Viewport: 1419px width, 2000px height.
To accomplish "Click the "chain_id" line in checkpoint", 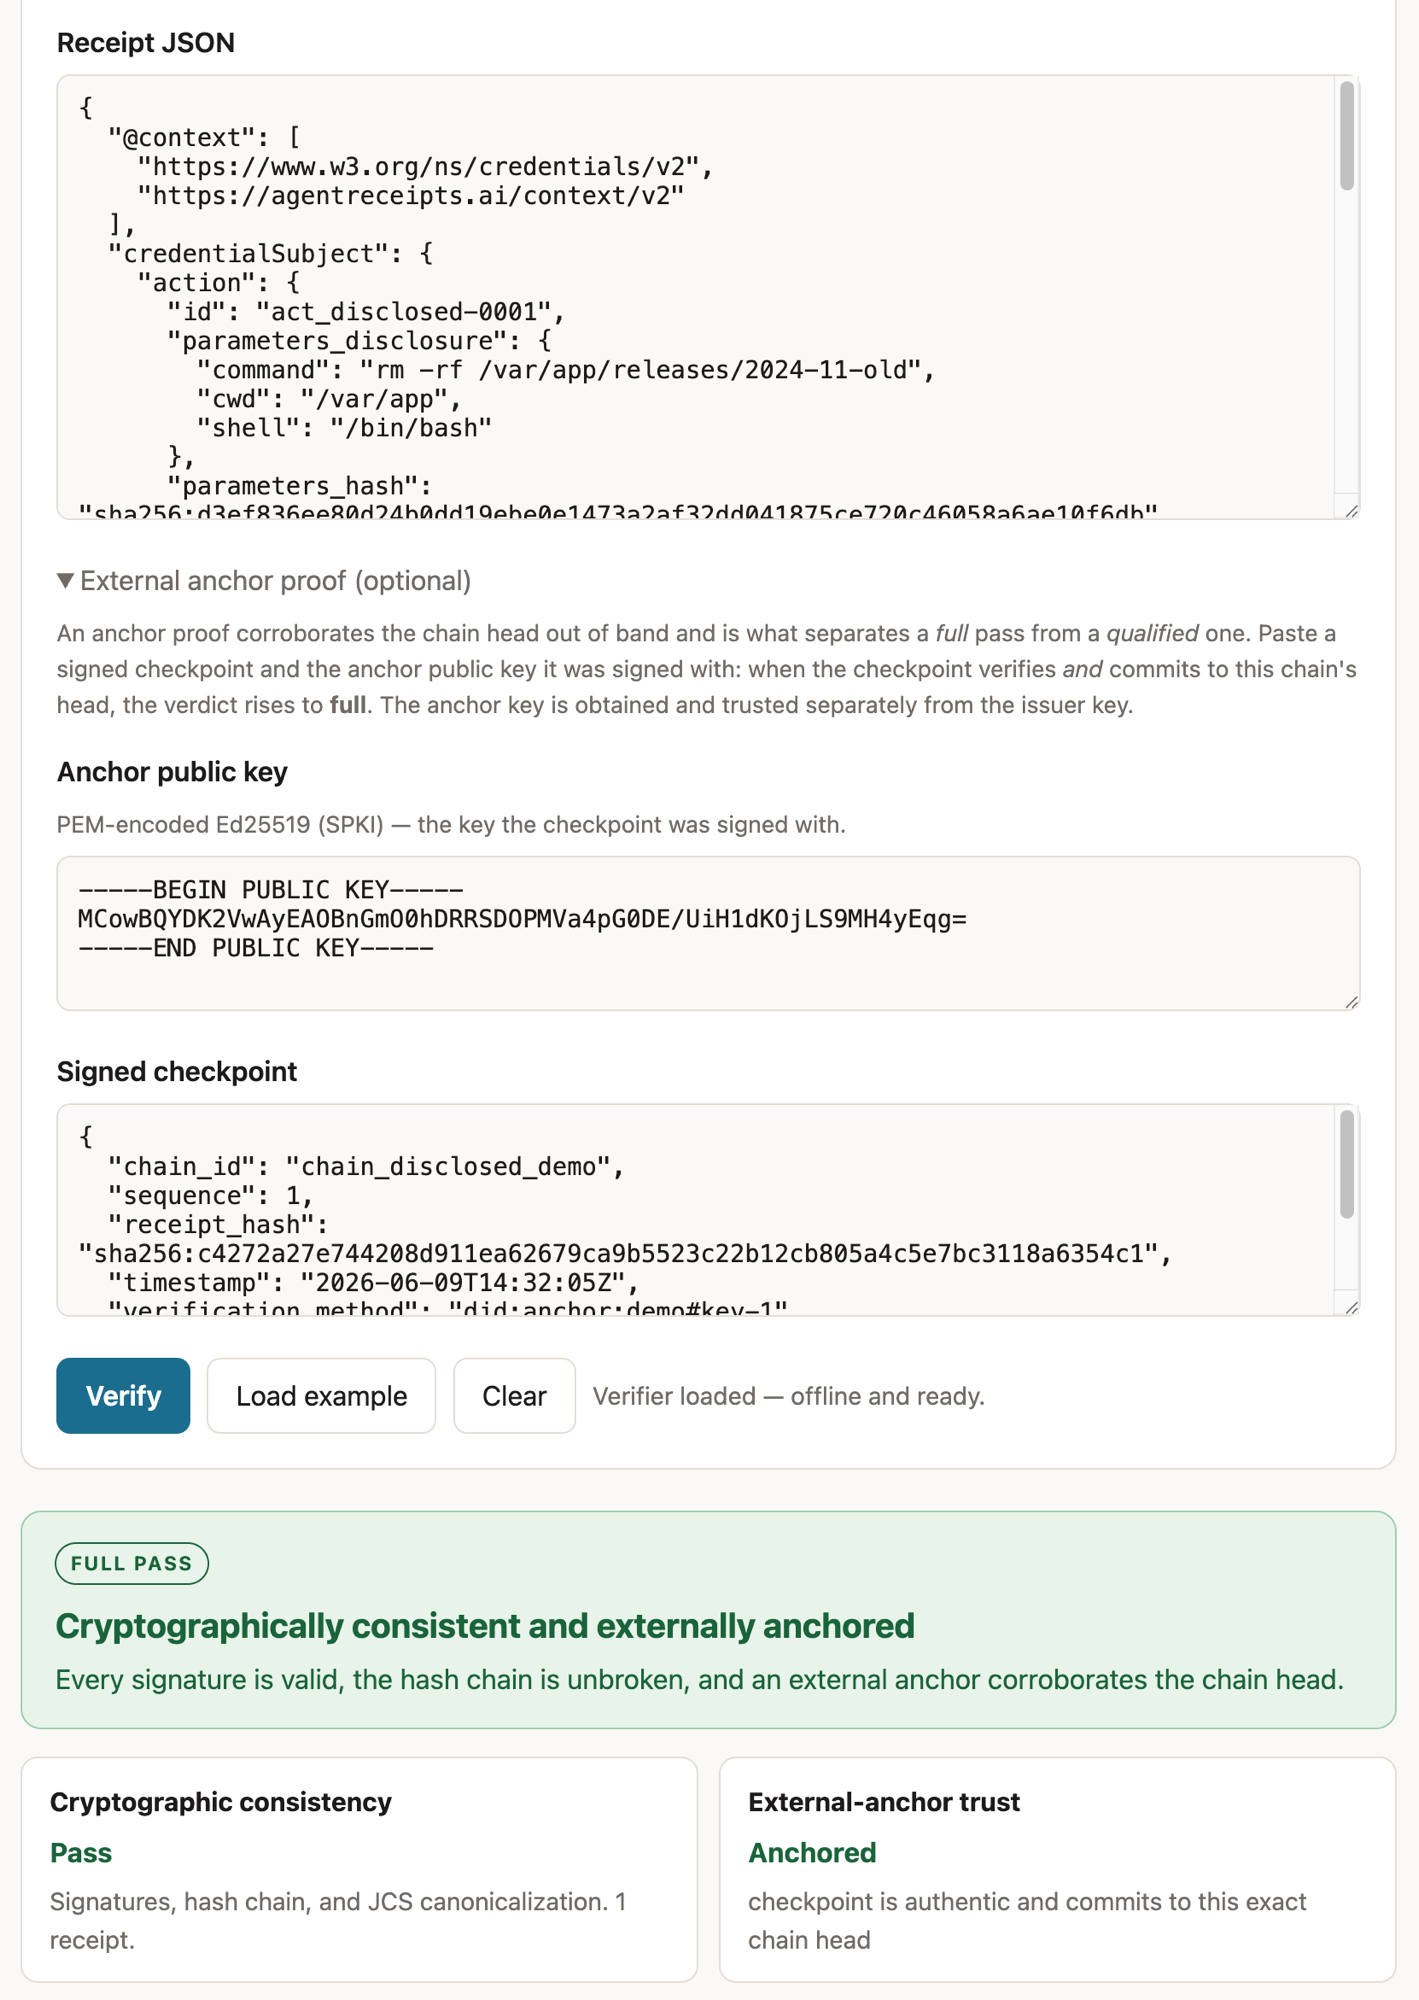I will tap(366, 1166).
